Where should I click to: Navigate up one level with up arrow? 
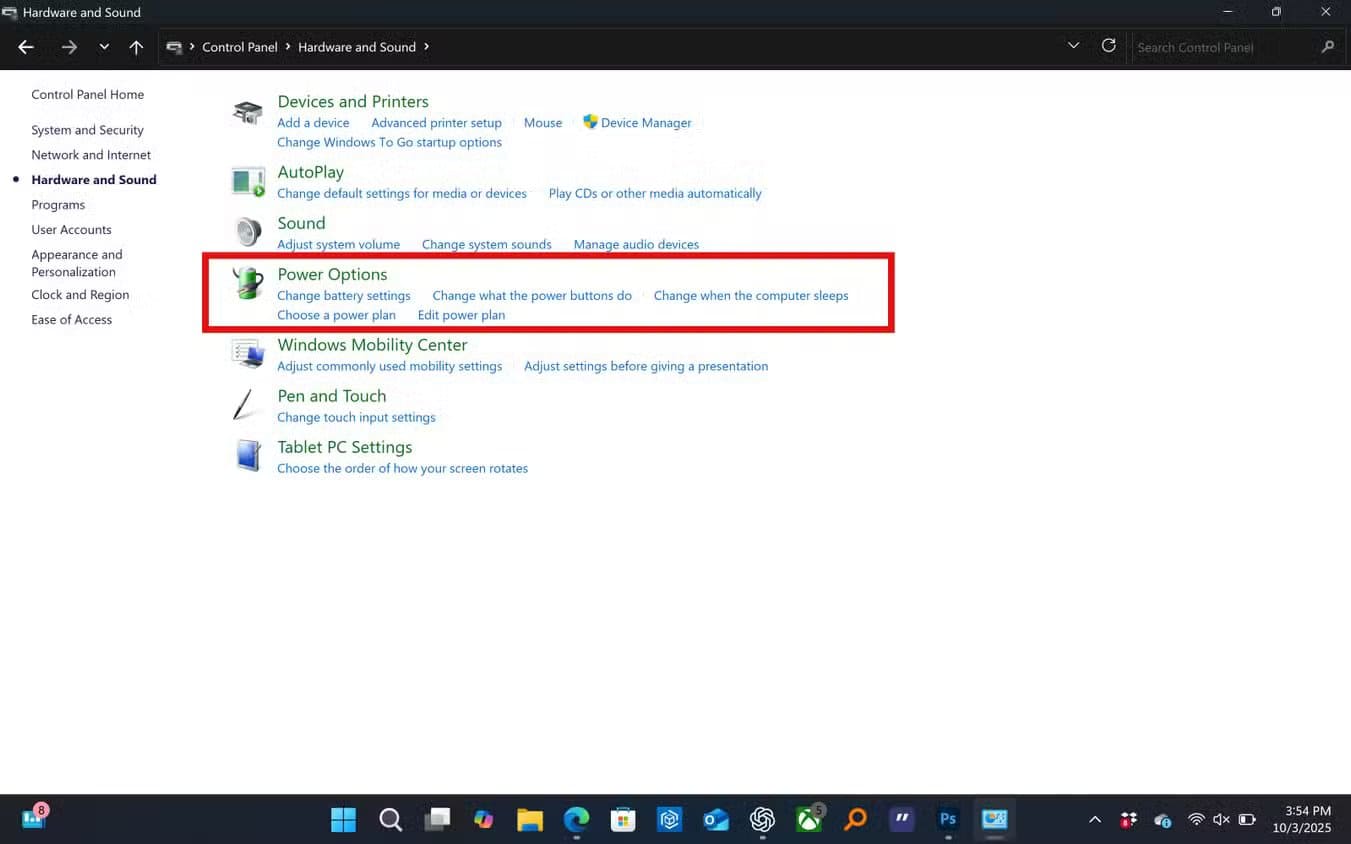pyautogui.click(x=136, y=47)
